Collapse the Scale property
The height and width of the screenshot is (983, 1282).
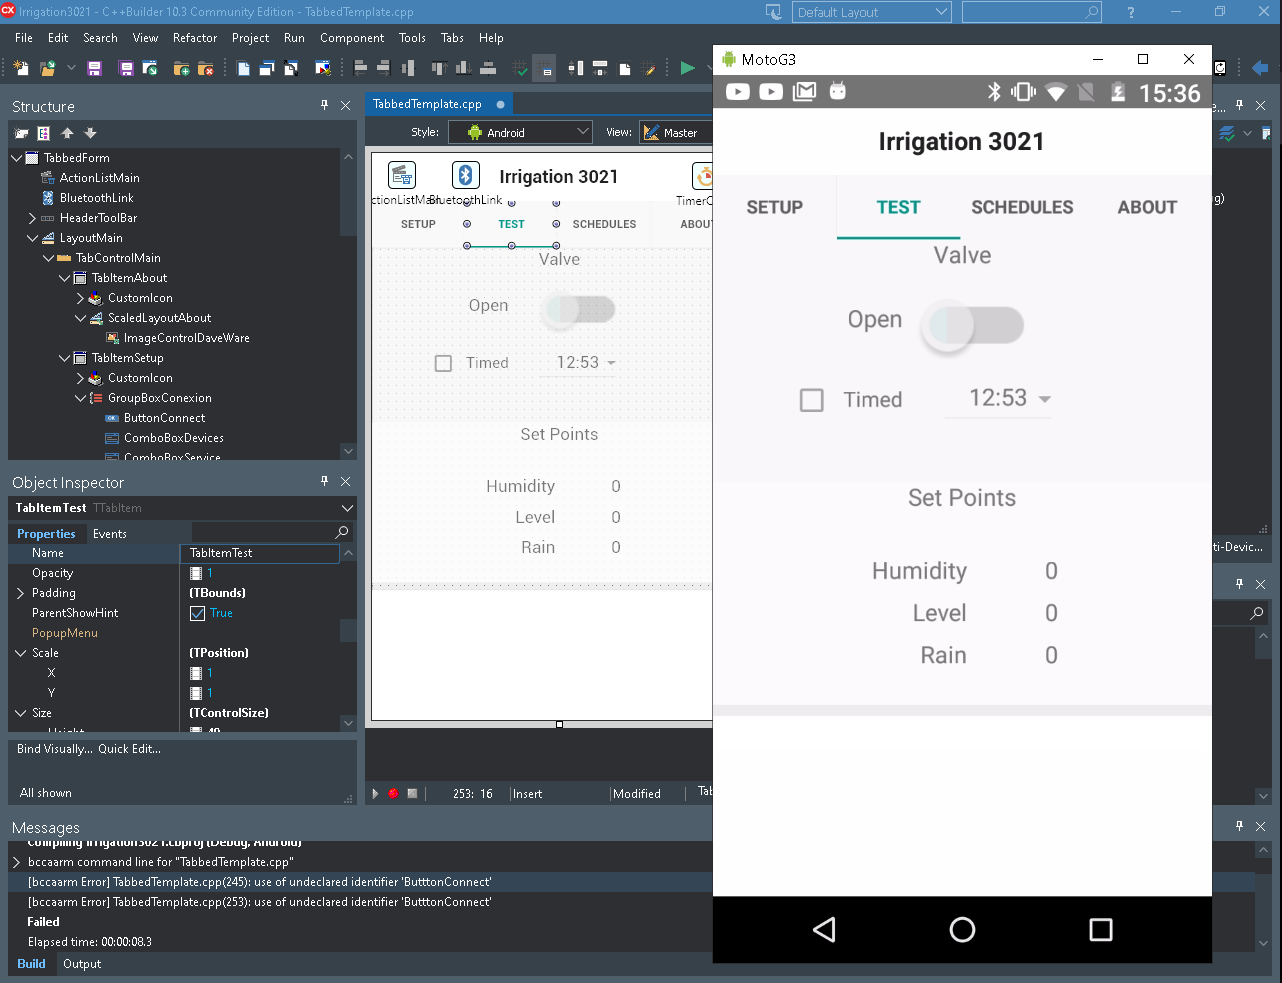[x=20, y=653]
